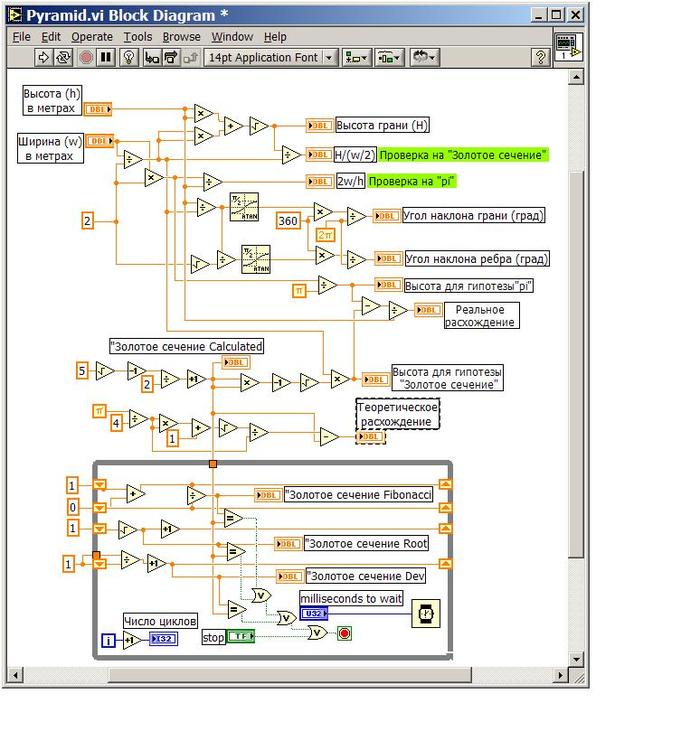Image resolution: width=700 pixels, height=731 pixels.
Task: Click the Run Continuously button
Action: pos(63,57)
